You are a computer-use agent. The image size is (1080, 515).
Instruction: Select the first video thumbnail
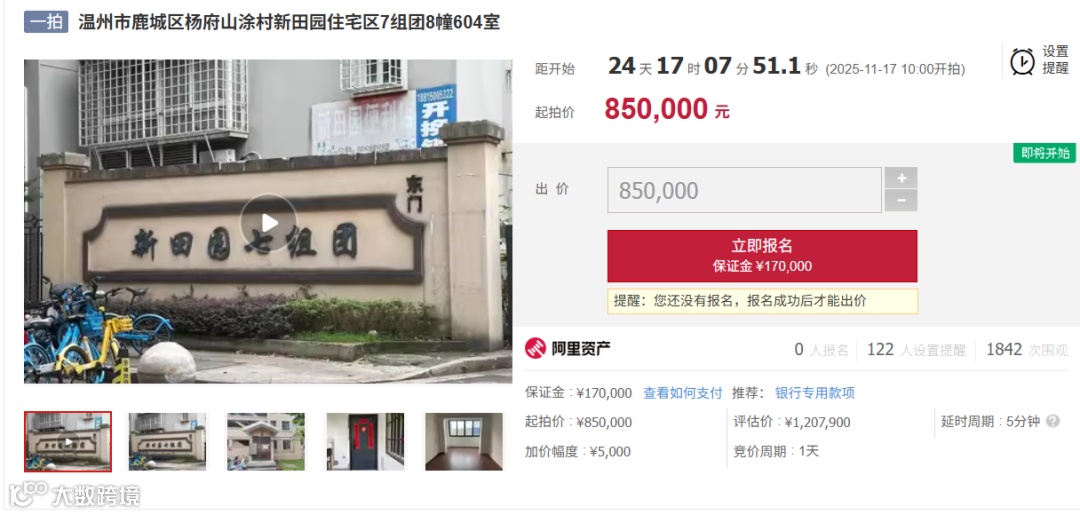coord(68,442)
